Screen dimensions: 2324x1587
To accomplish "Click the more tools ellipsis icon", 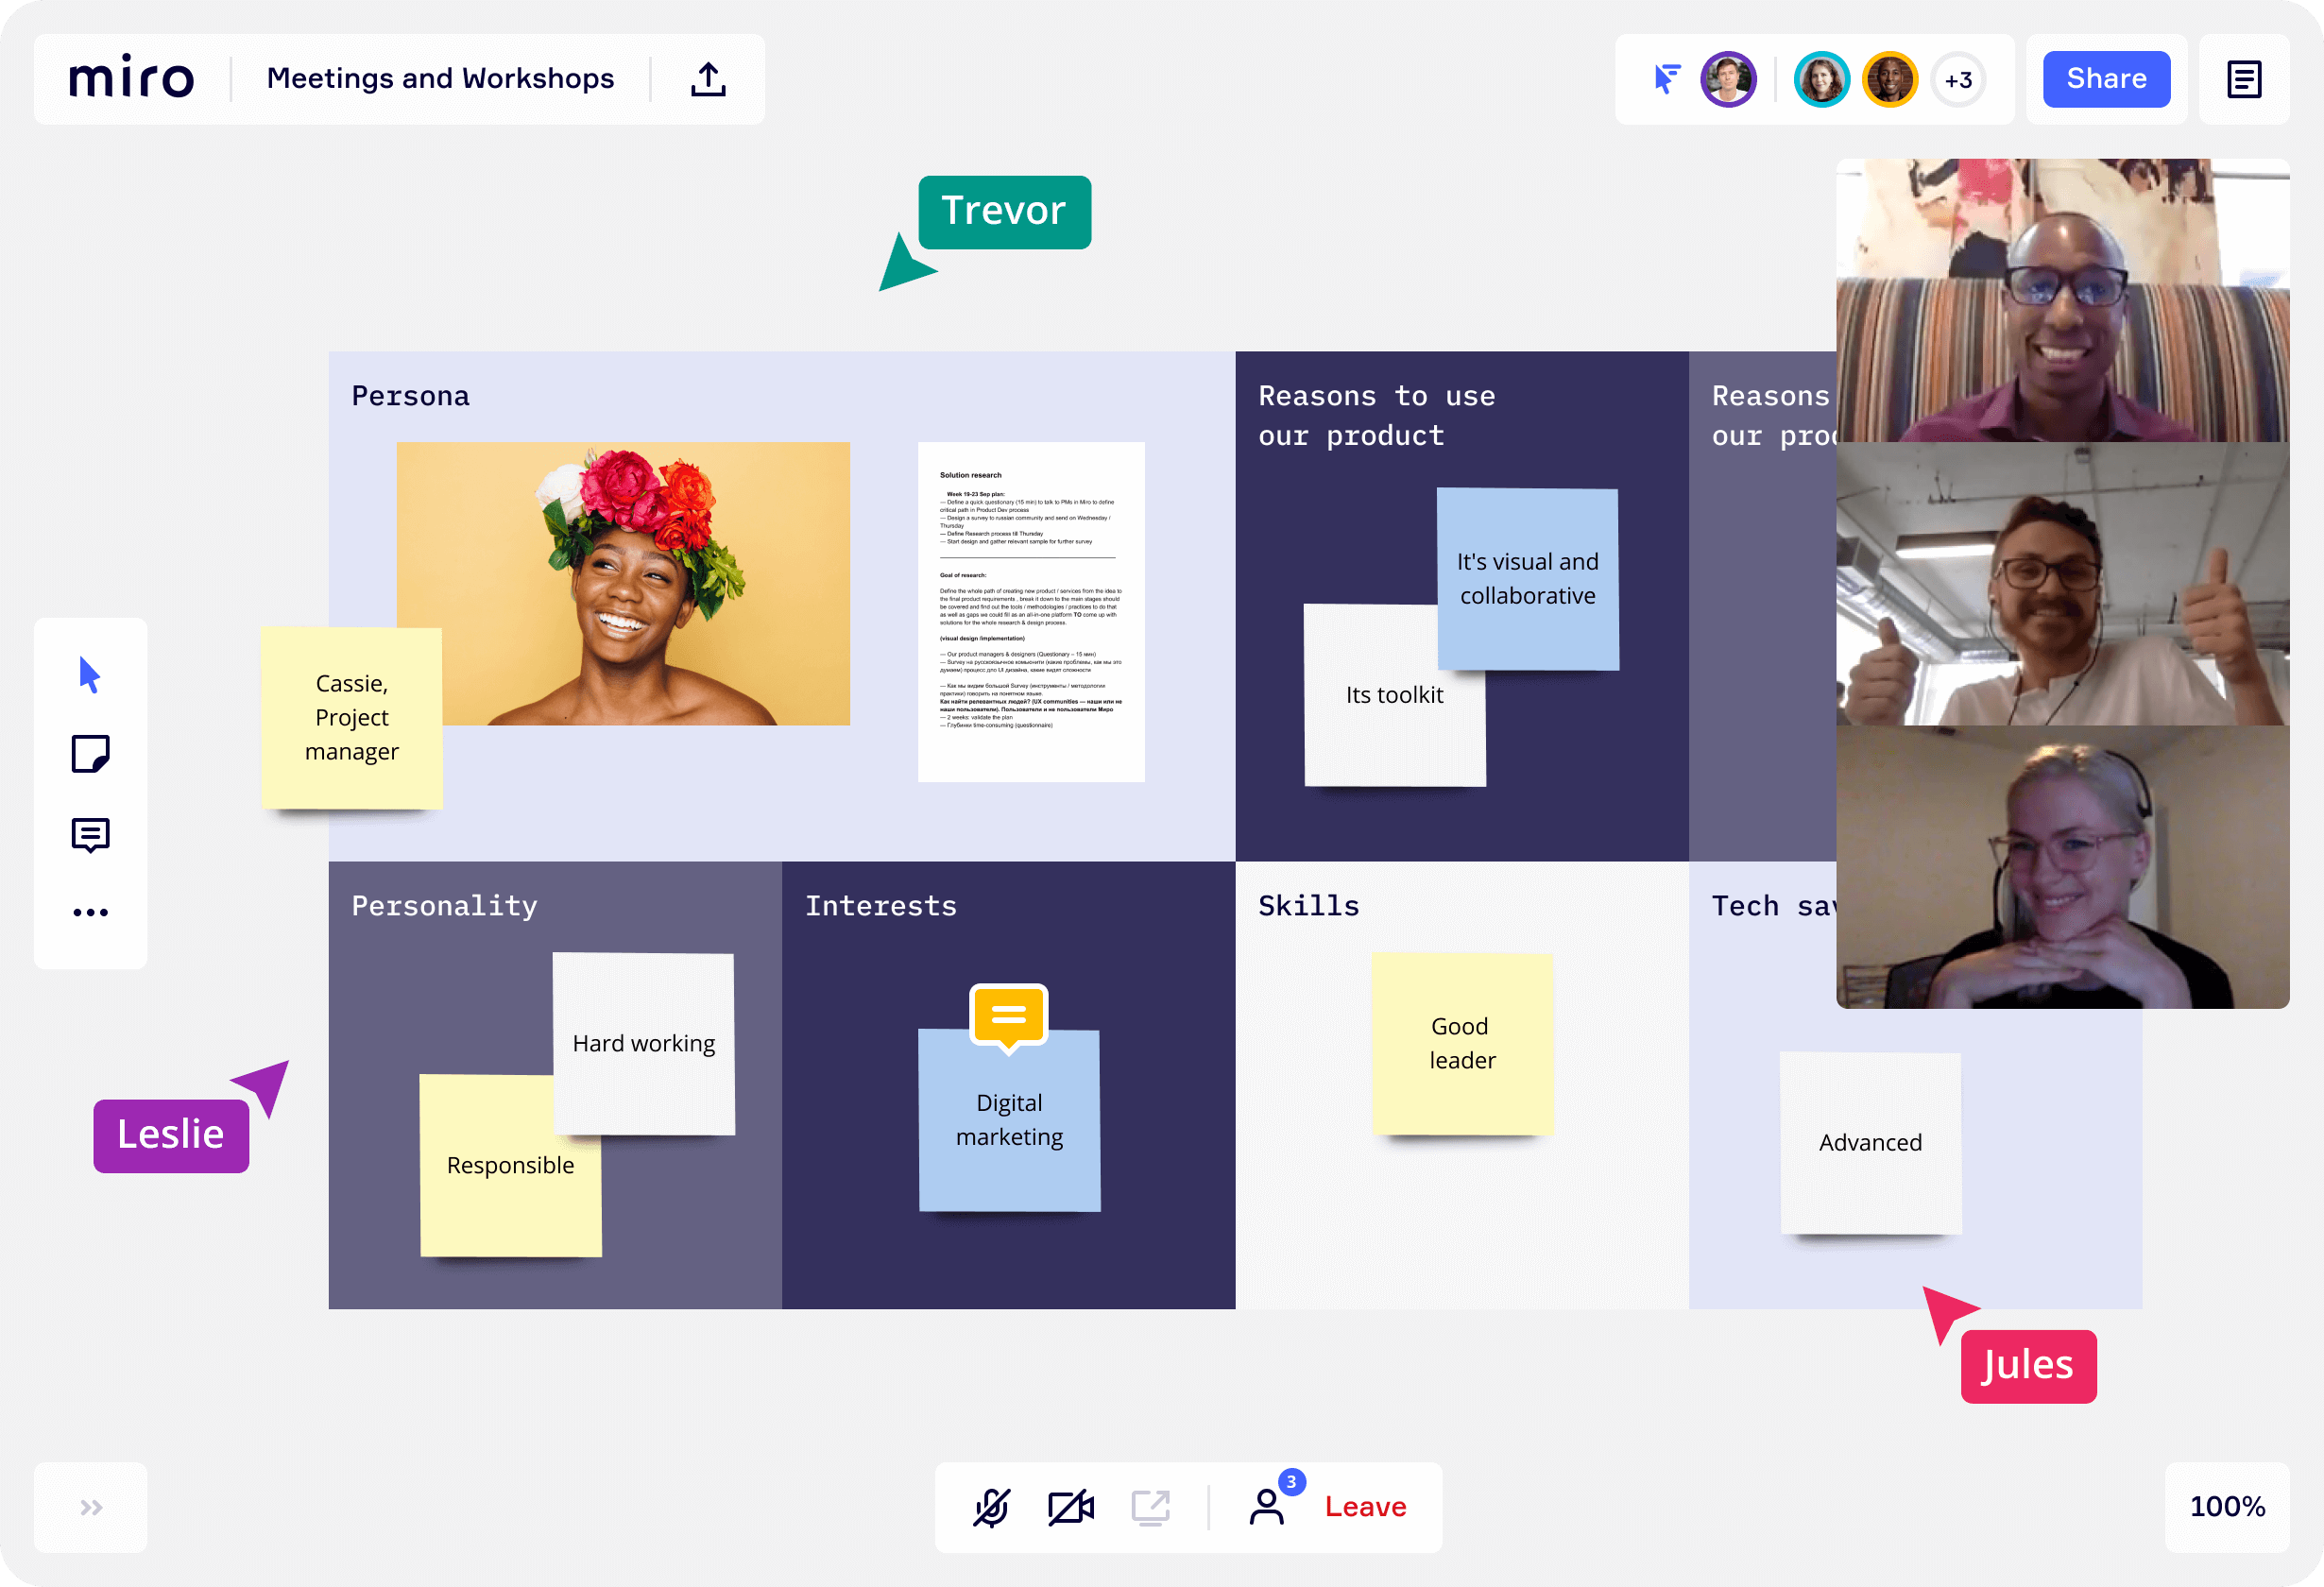I will click(x=92, y=911).
